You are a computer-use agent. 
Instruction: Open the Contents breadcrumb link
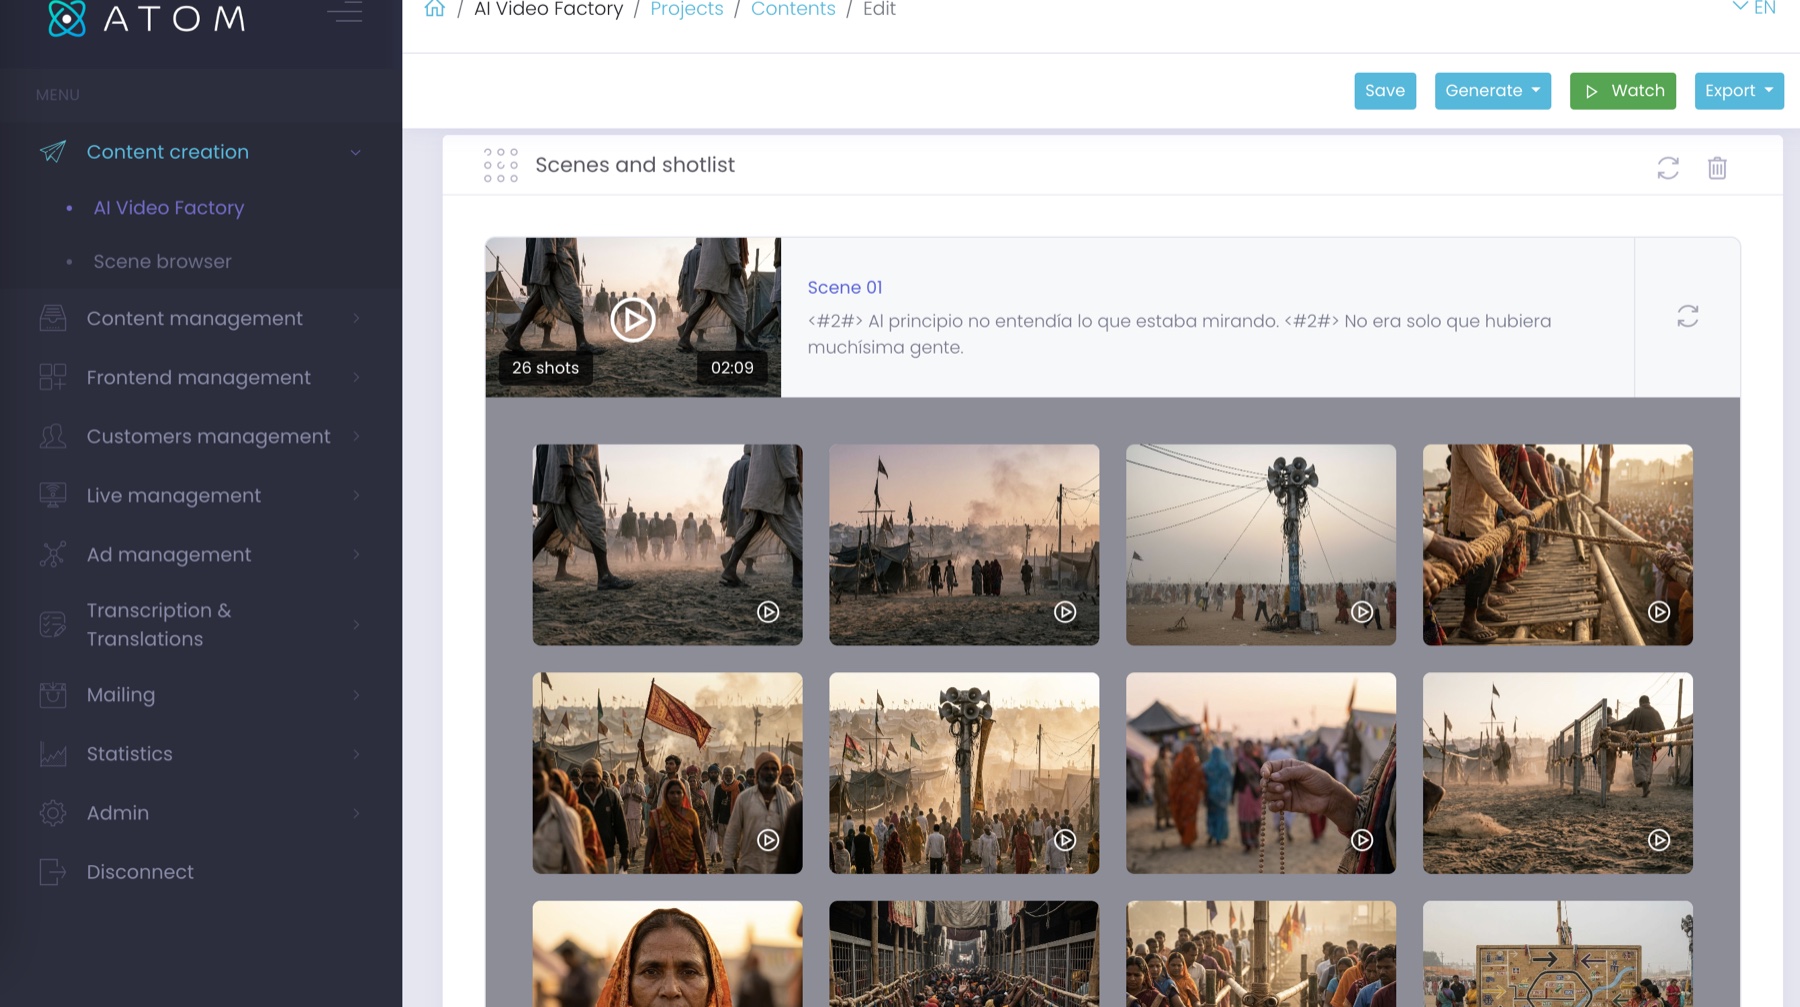coord(793,9)
